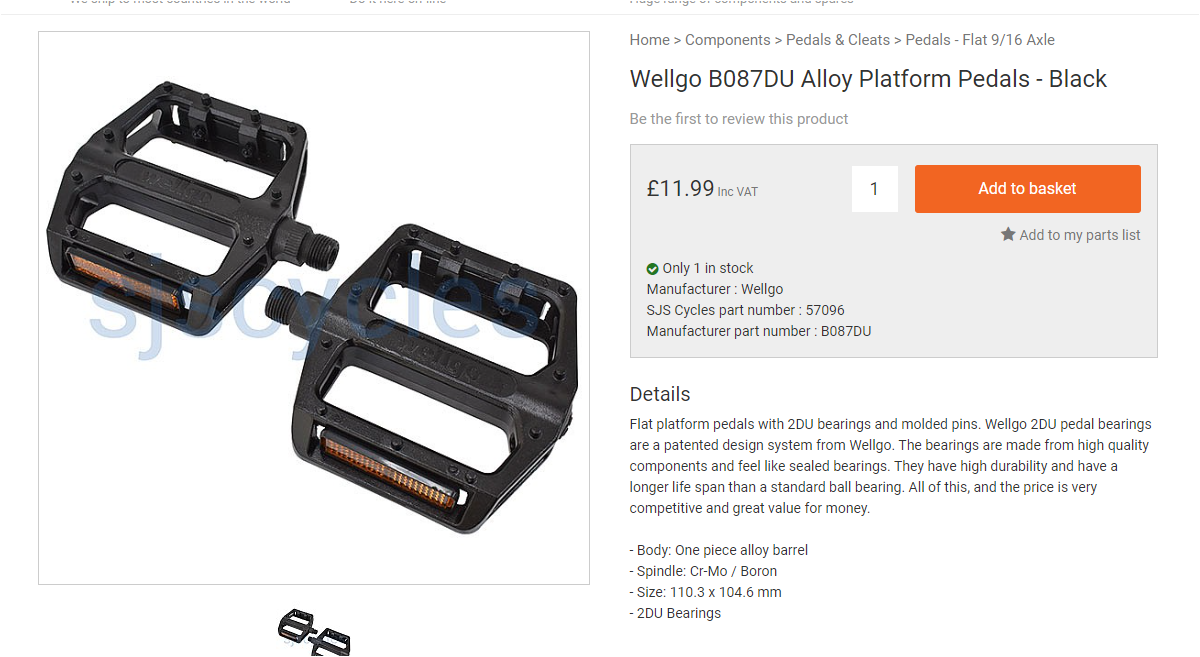
Task: Click the Details section heading
Action: 660,394
